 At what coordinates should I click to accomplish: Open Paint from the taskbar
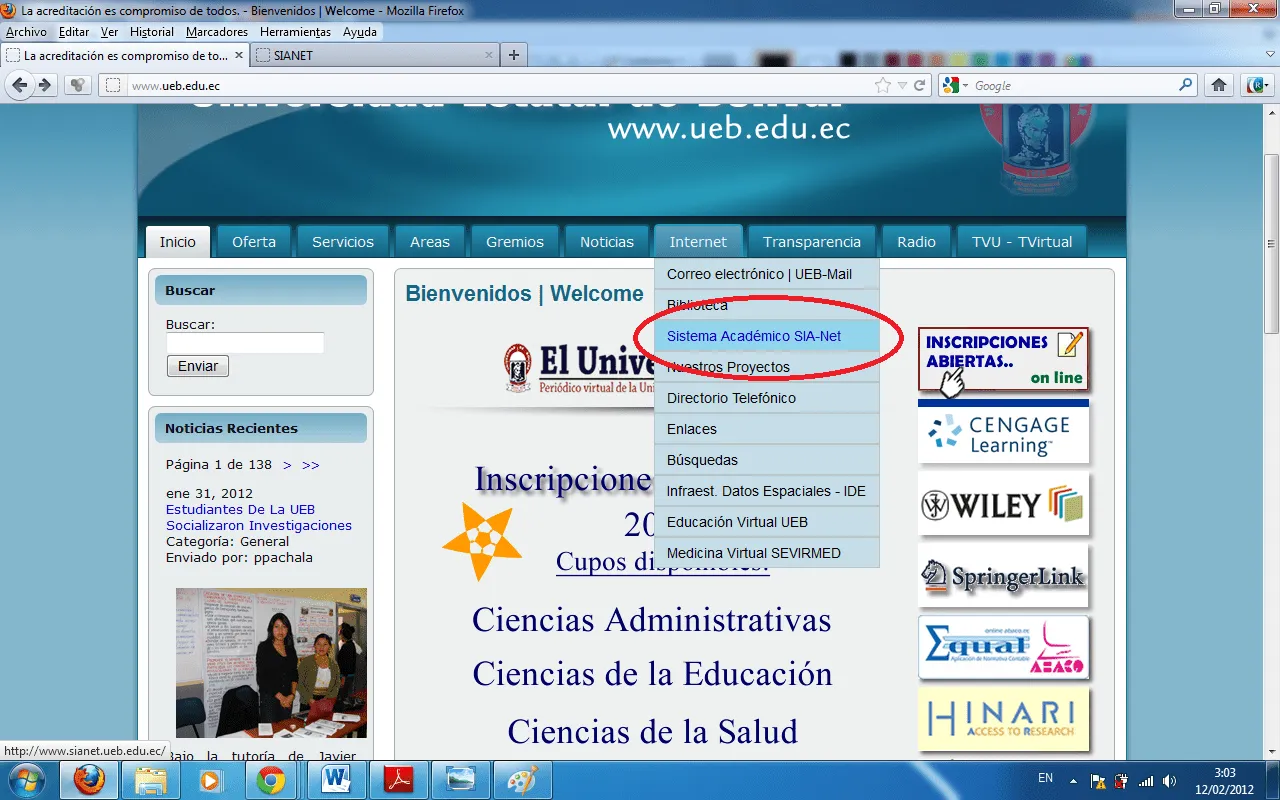coord(522,780)
